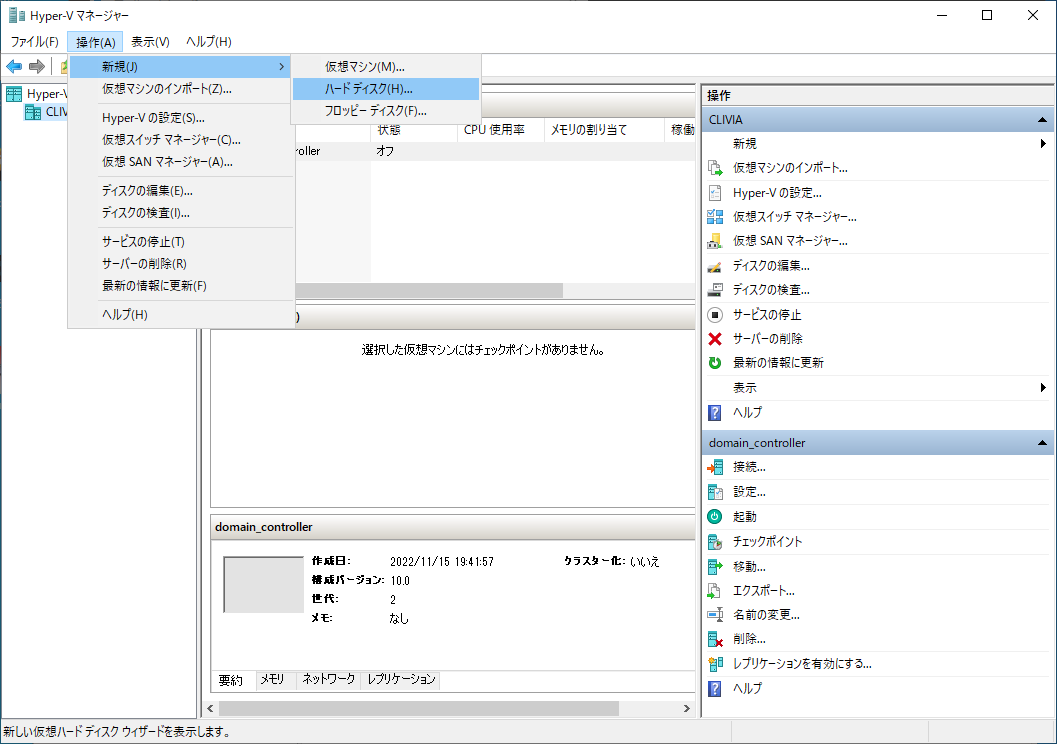Click the ディスクの検査 icon in actions pane

coord(715,290)
